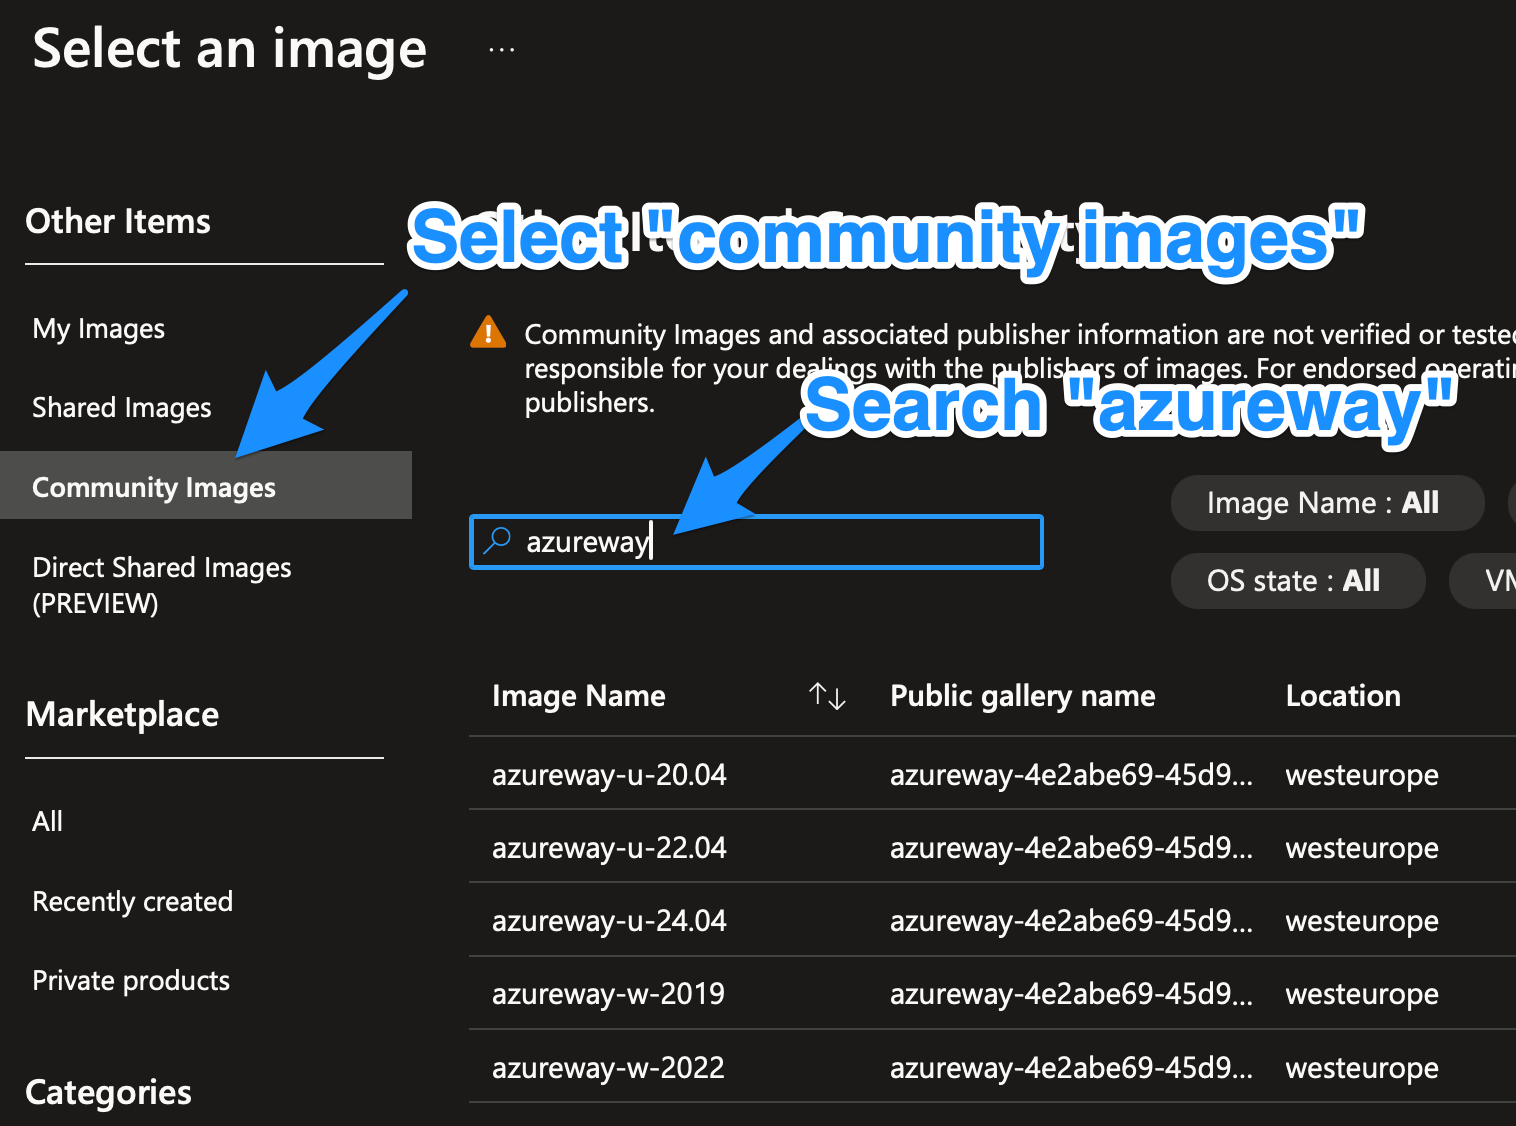This screenshot has width=1516, height=1126.
Task: Open the "OS state : All" filter dropdown
Action: (1297, 580)
